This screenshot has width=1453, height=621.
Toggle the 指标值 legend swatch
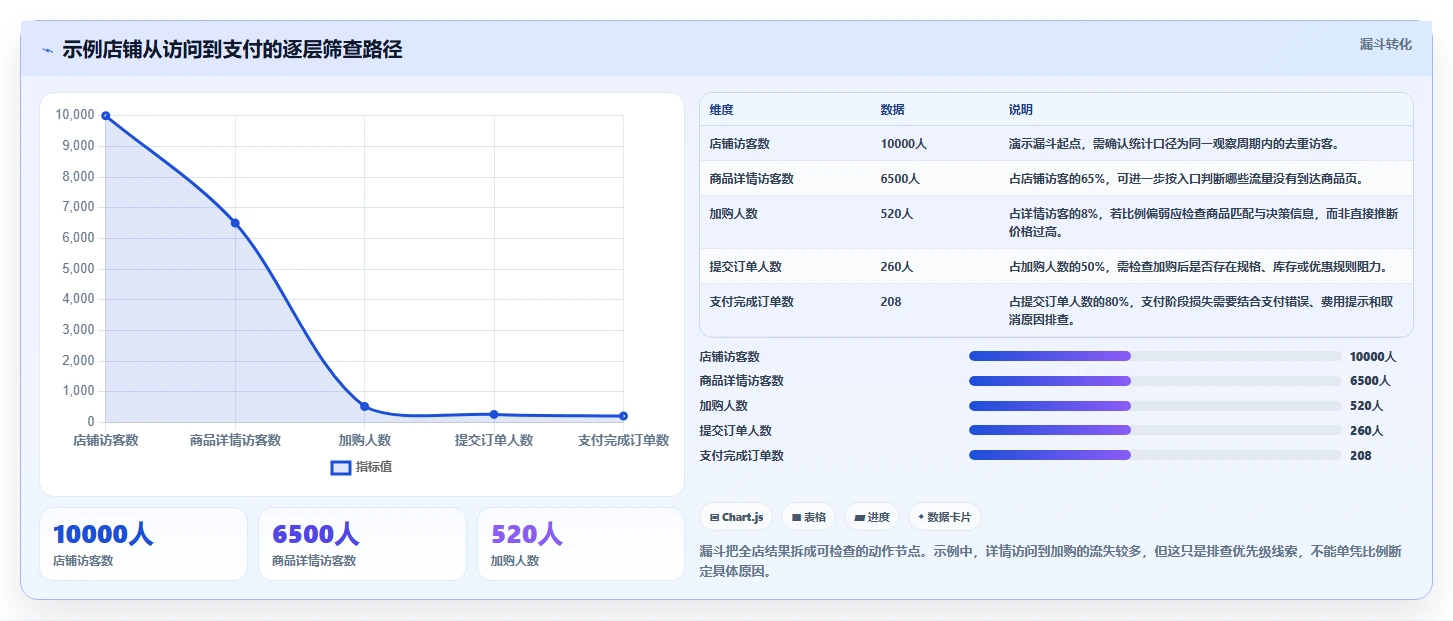tap(341, 467)
